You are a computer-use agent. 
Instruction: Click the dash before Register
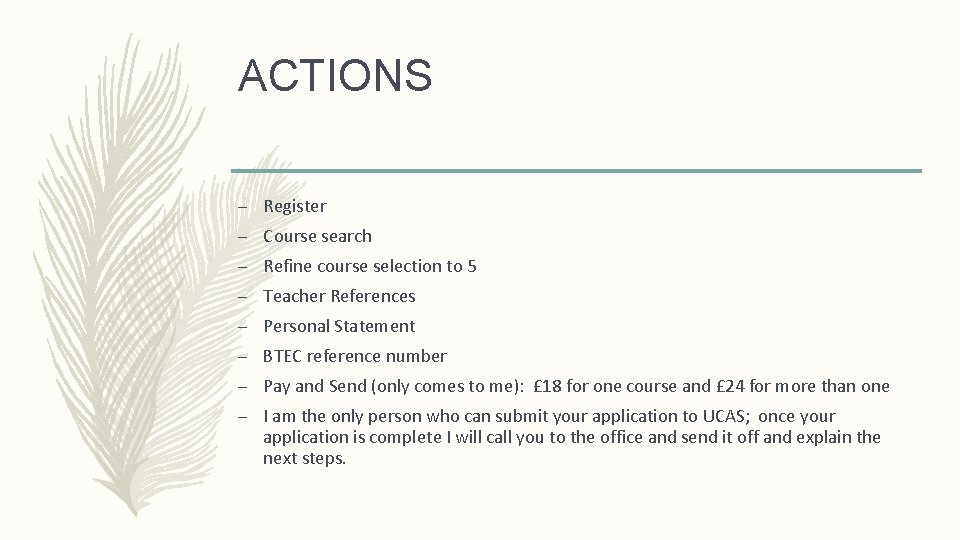coord(243,207)
